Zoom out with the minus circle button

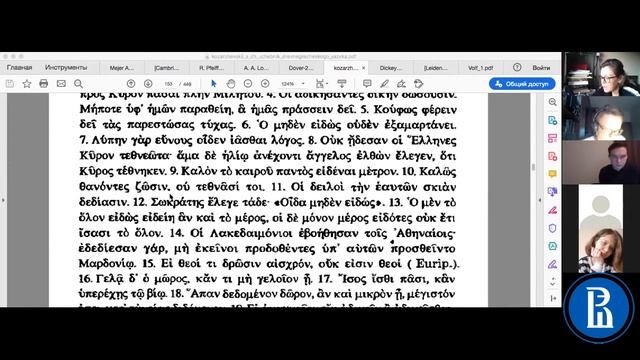[248, 84]
